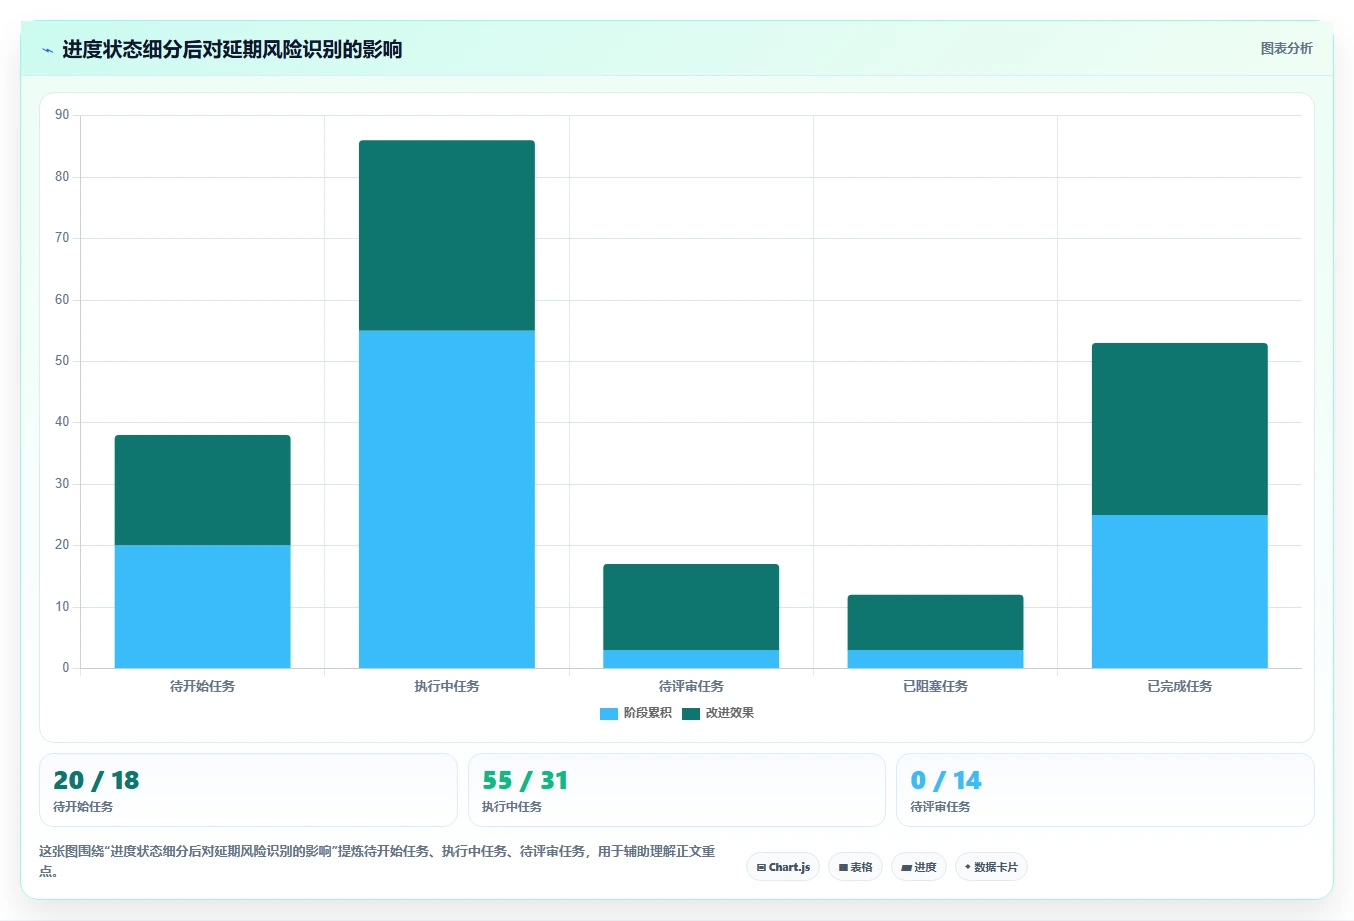1354x921 pixels.
Task: Open the 0 / 14 待评审任务 stat card
Action: (x=1105, y=790)
